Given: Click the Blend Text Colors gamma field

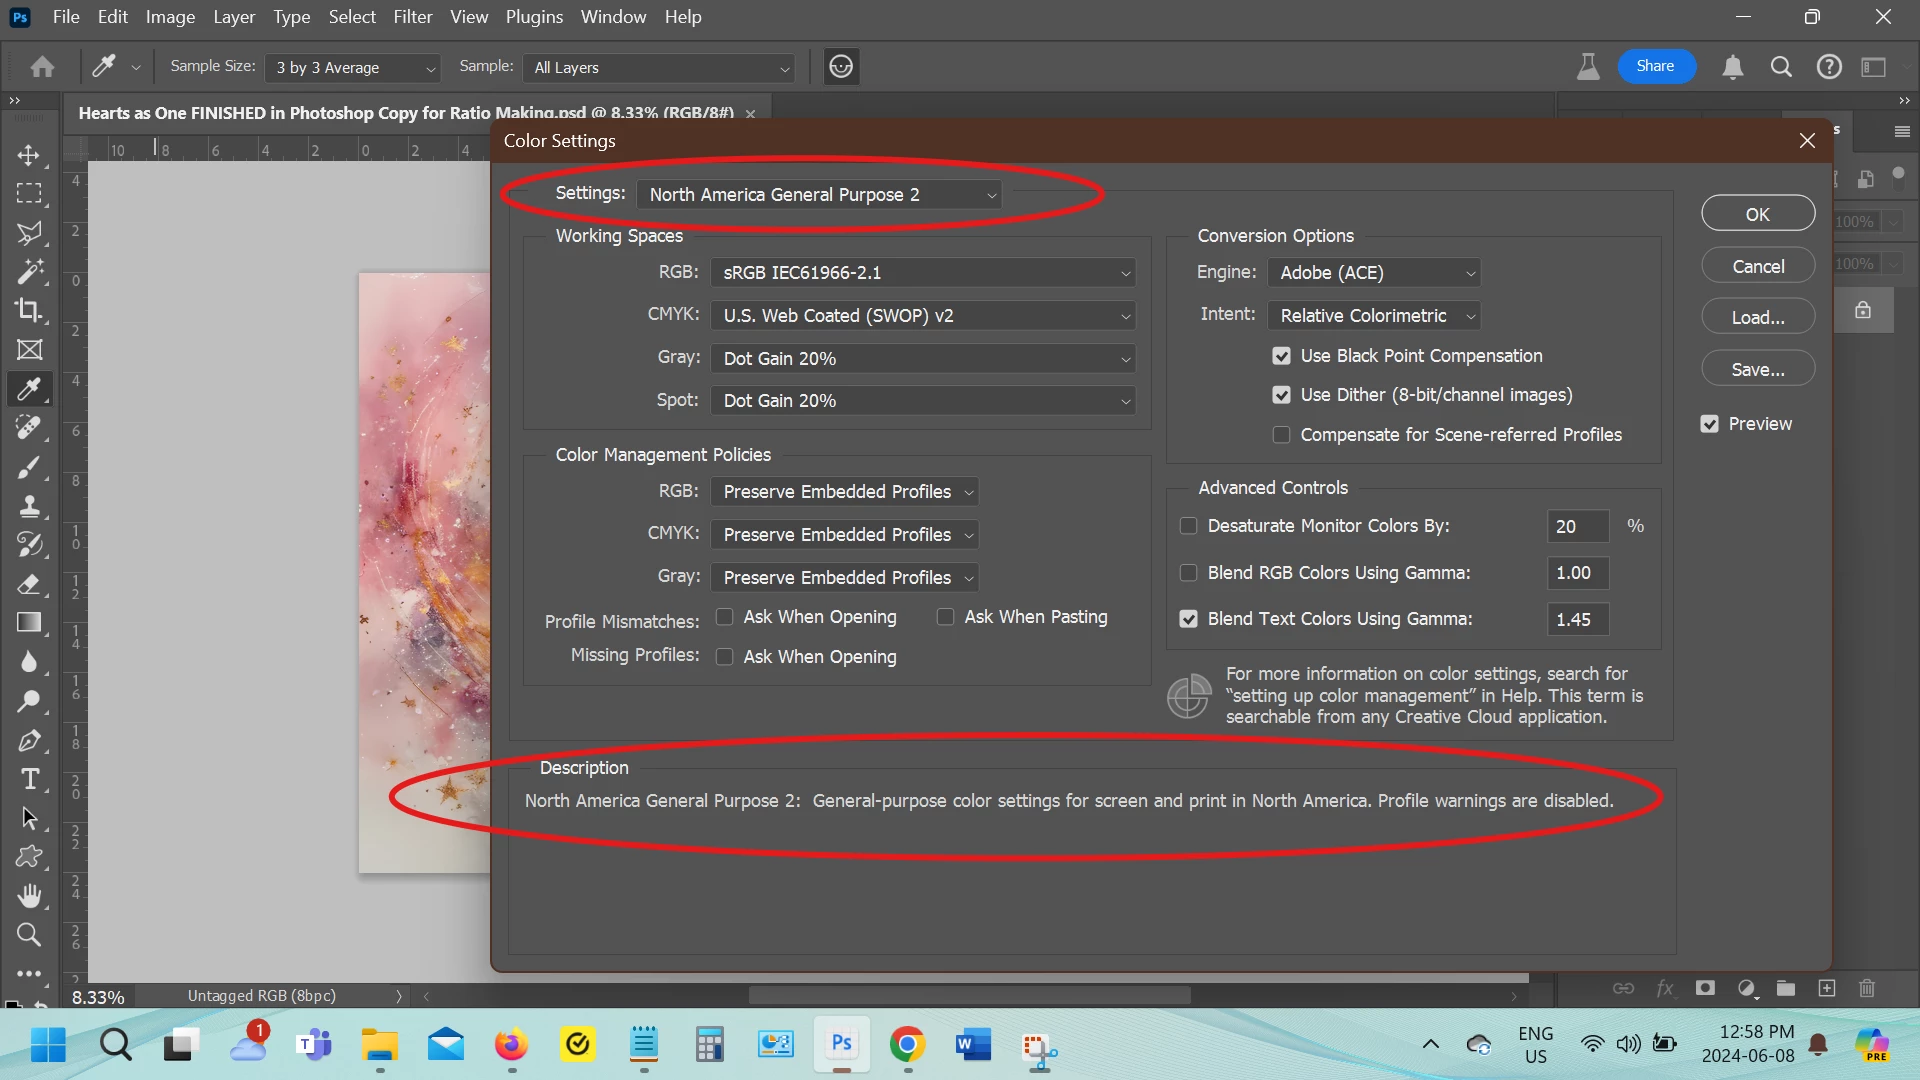Looking at the screenshot, I should pyautogui.click(x=1576, y=619).
